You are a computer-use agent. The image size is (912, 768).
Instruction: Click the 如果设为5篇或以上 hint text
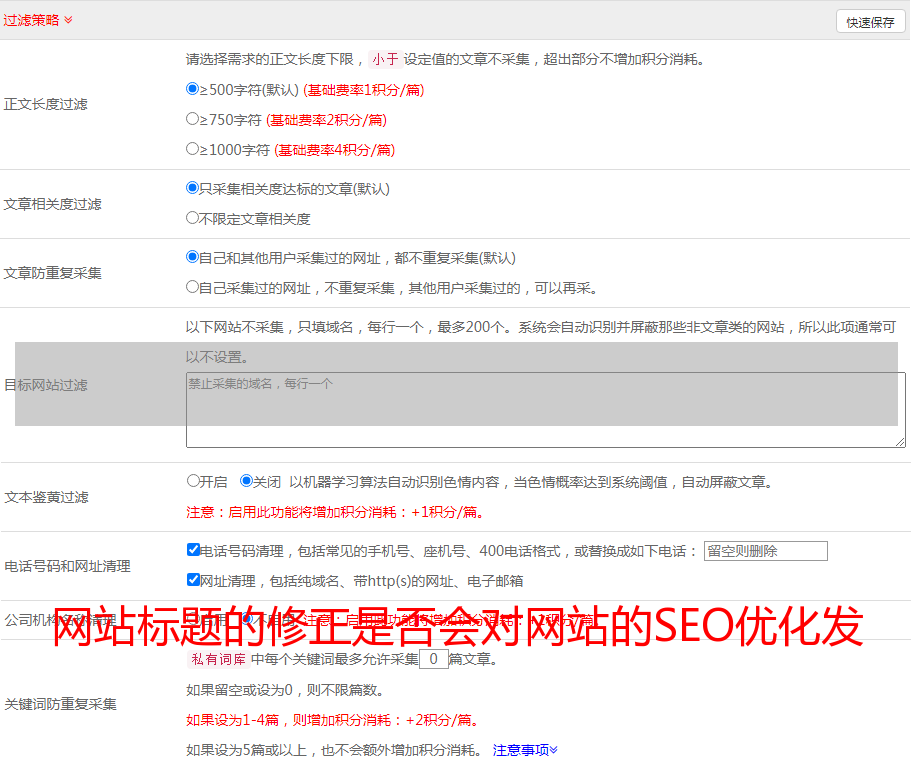point(334,750)
